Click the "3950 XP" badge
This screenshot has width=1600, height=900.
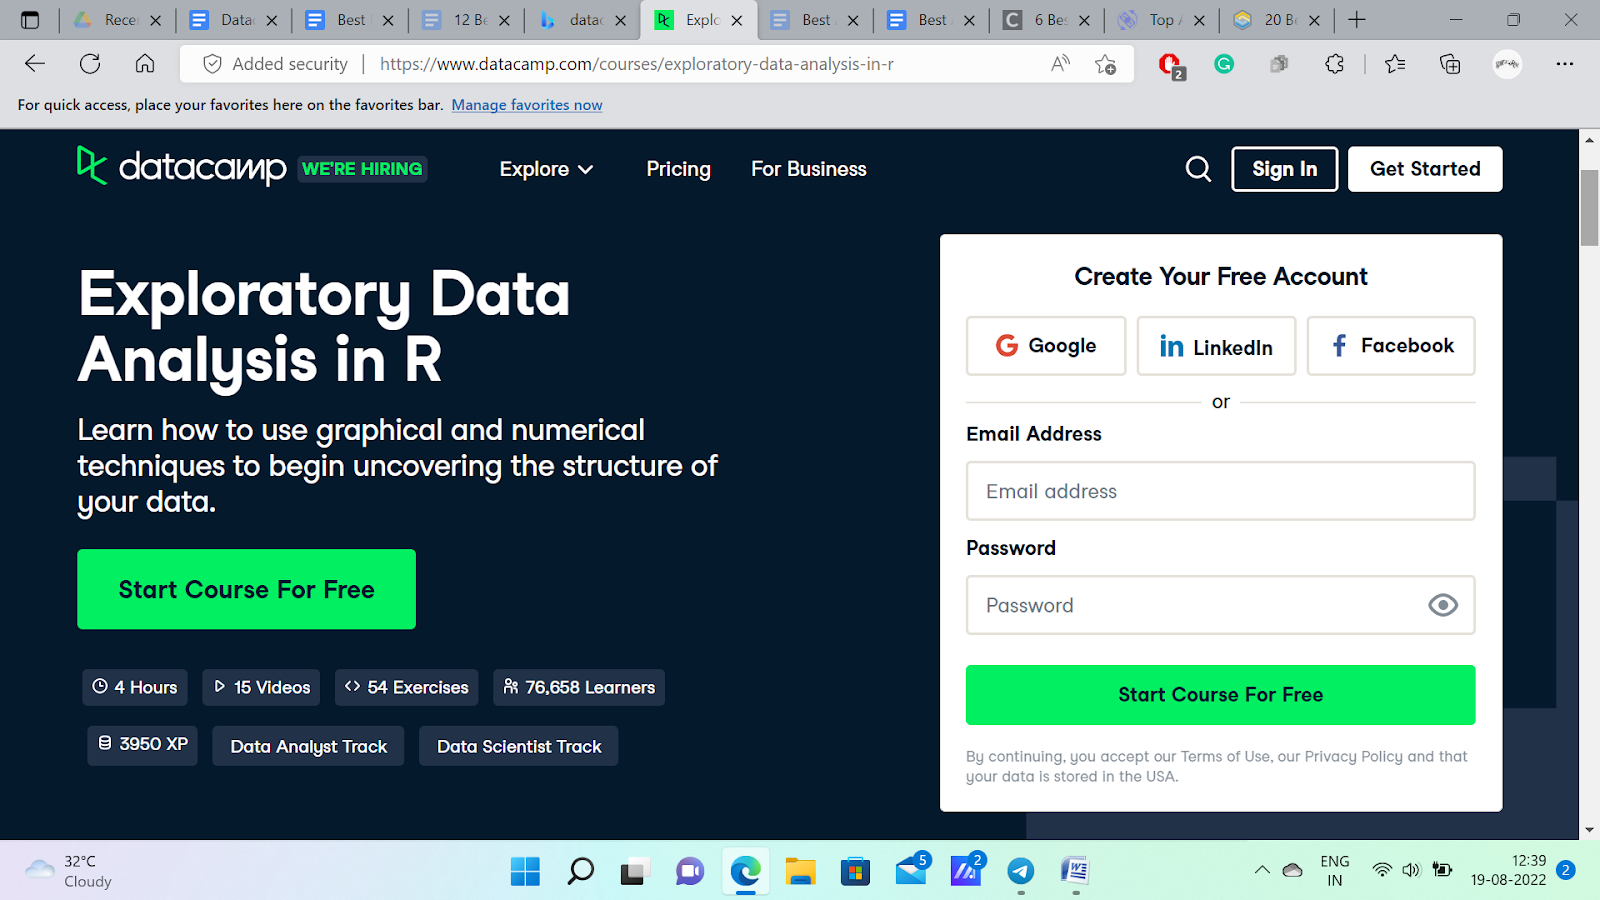[x=143, y=745]
